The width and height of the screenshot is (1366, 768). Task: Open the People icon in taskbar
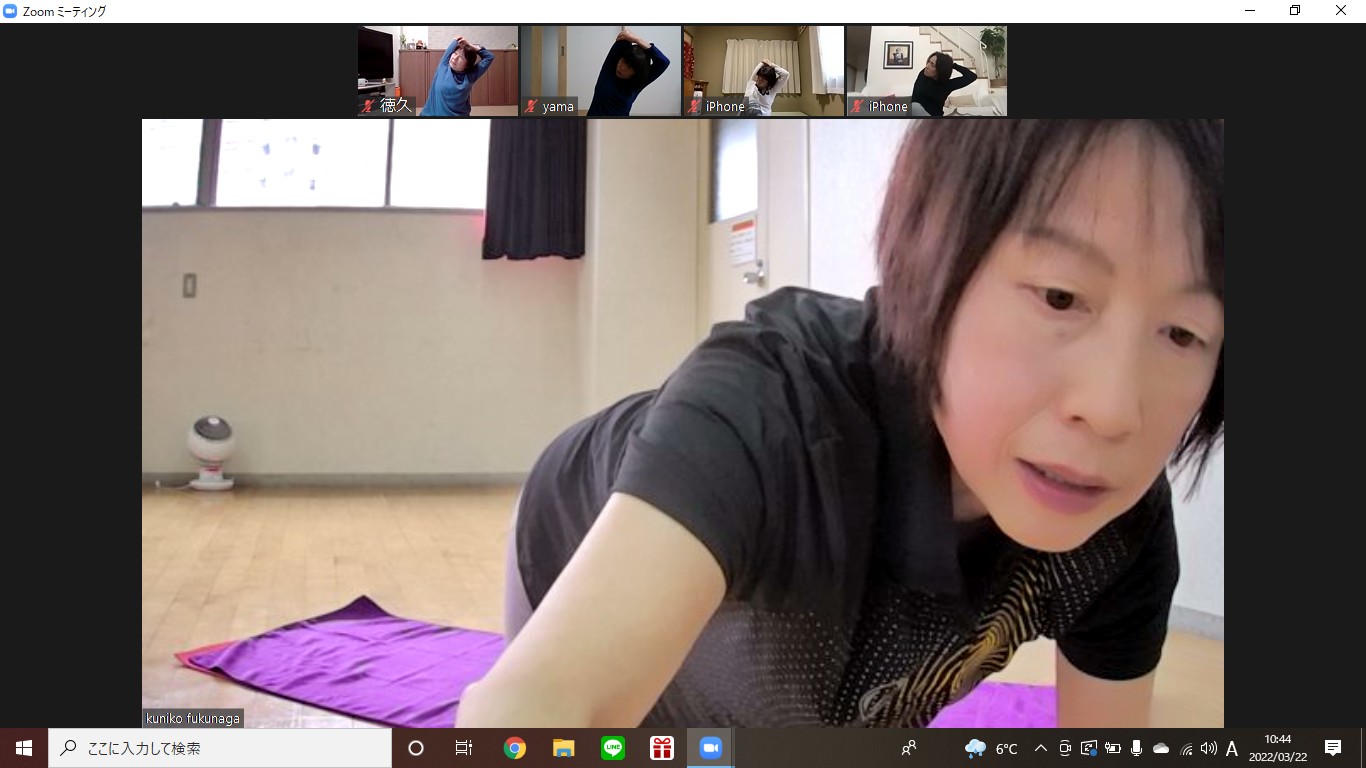click(909, 748)
